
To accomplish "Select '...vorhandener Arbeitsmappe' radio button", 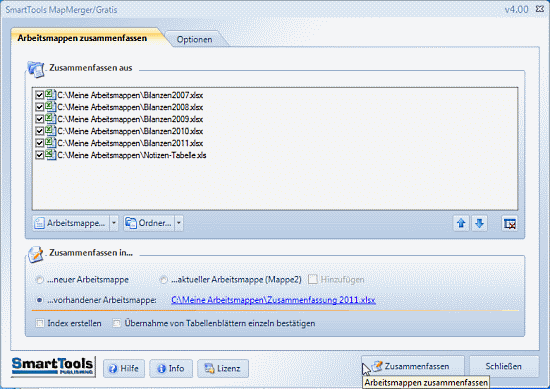I will point(40,300).
